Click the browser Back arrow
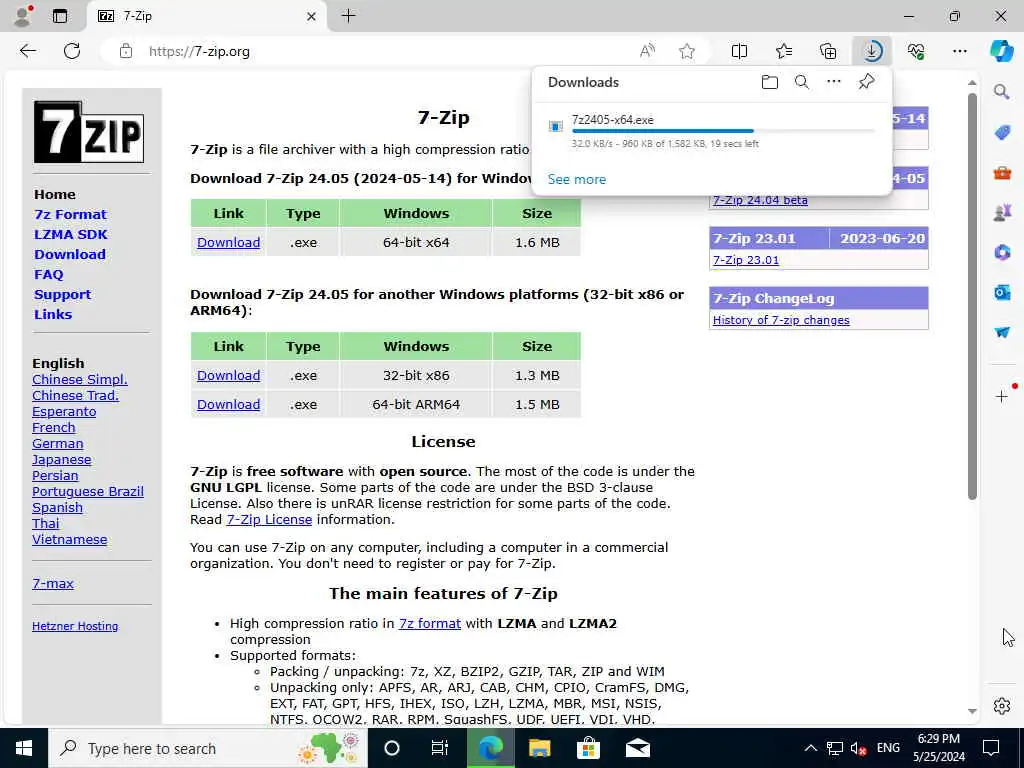Viewport: 1024px width, 768px height. [x=27, y=51]
